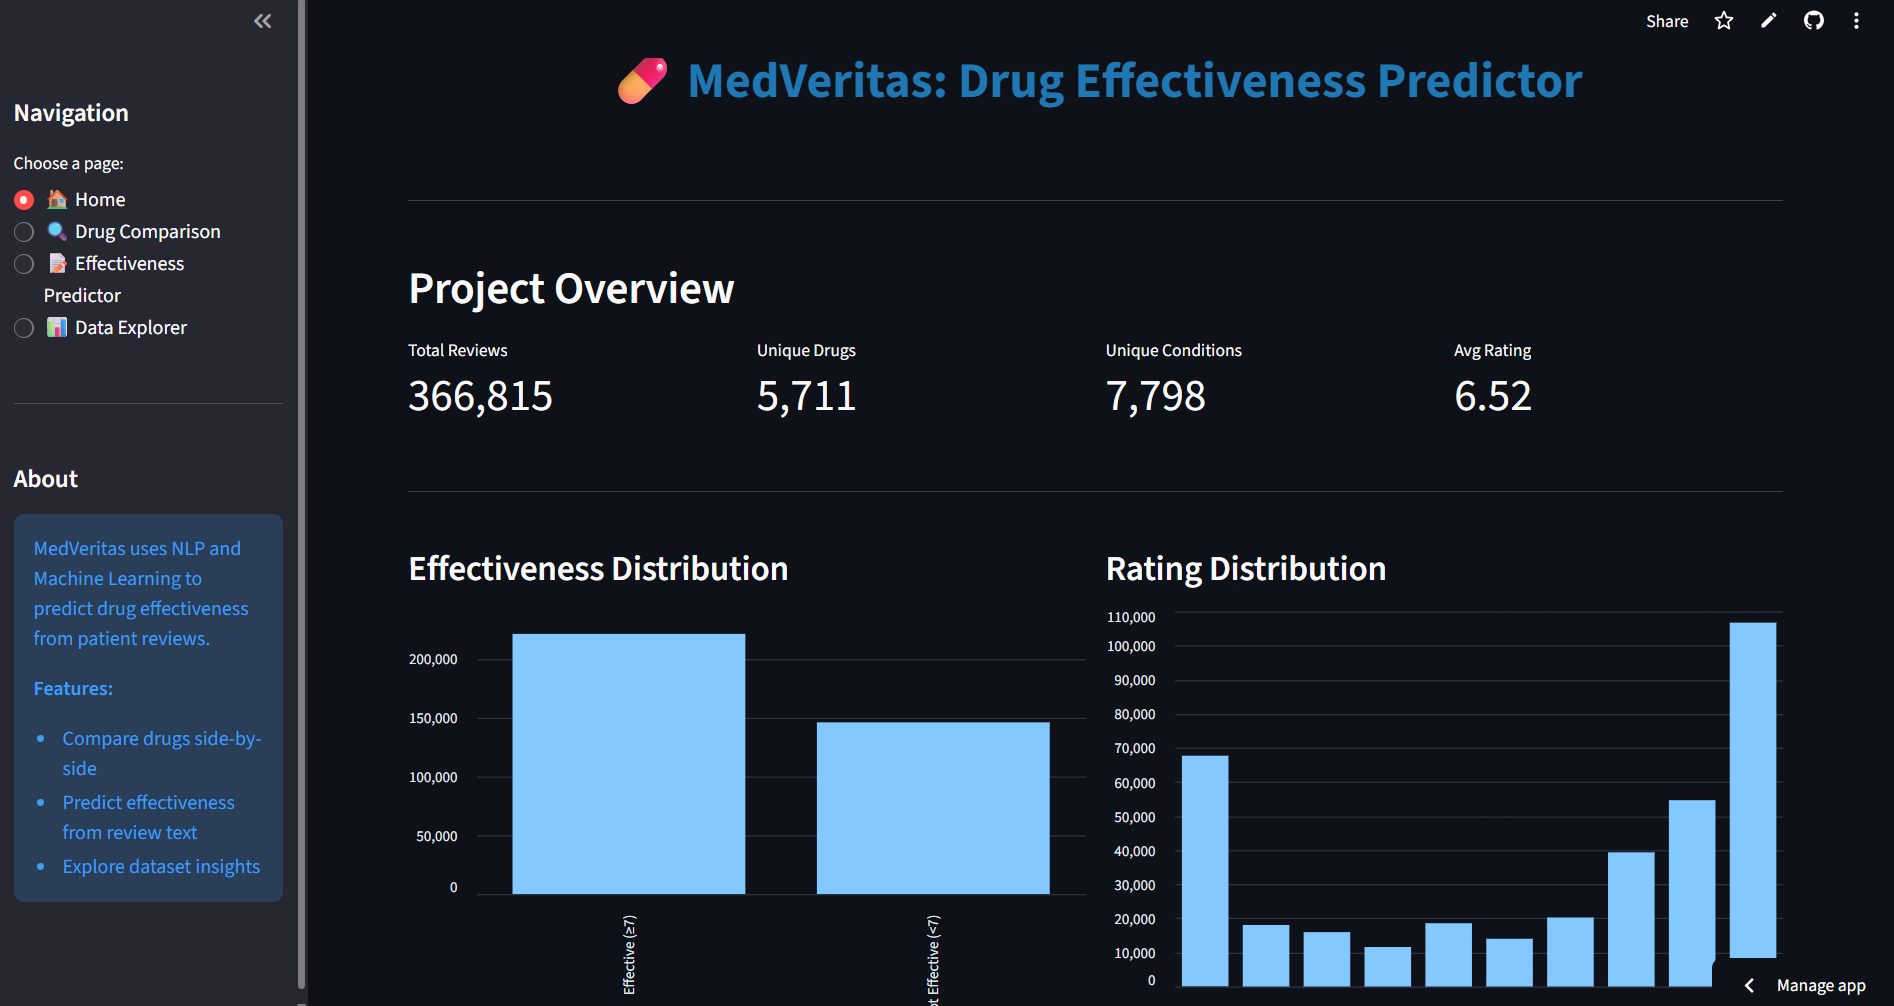The image size is (1894, 1006).
Task: Click the magnifier icon beside Drug Comparison
Action: (57, 231)
